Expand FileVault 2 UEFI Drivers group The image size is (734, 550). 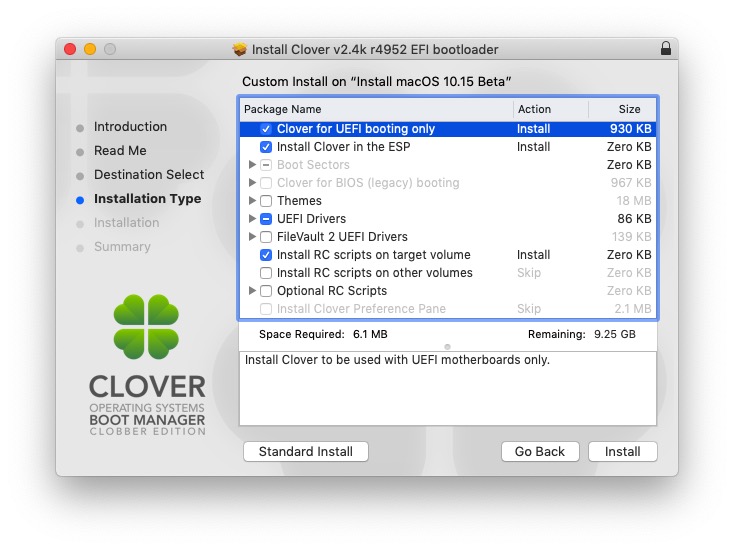252,237
